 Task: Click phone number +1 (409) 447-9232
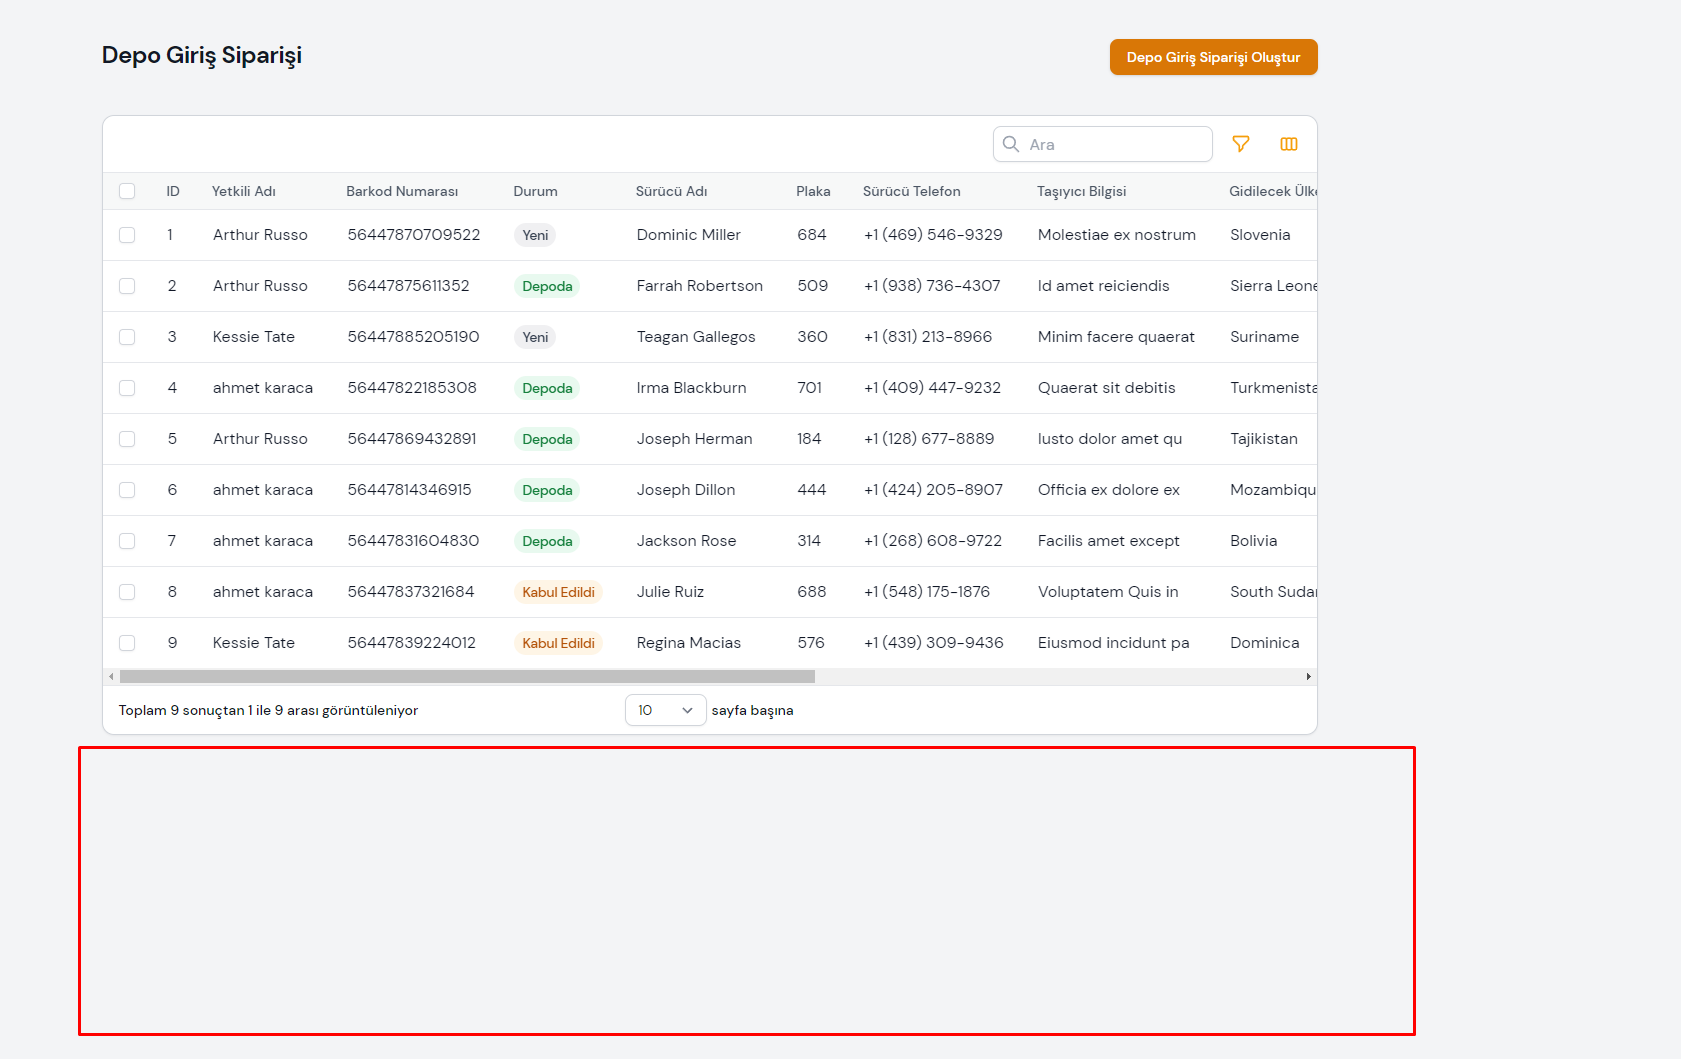932,388
